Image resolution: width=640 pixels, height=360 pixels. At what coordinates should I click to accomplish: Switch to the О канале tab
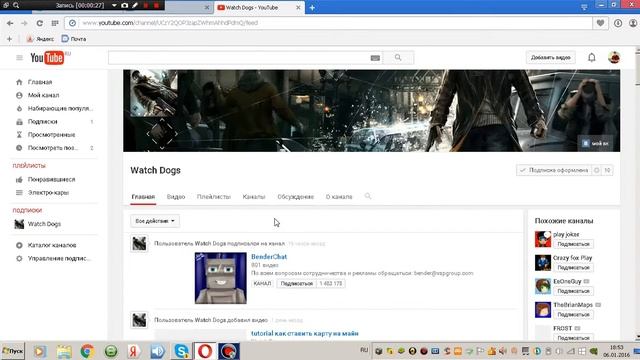click(x=339, y=197)
